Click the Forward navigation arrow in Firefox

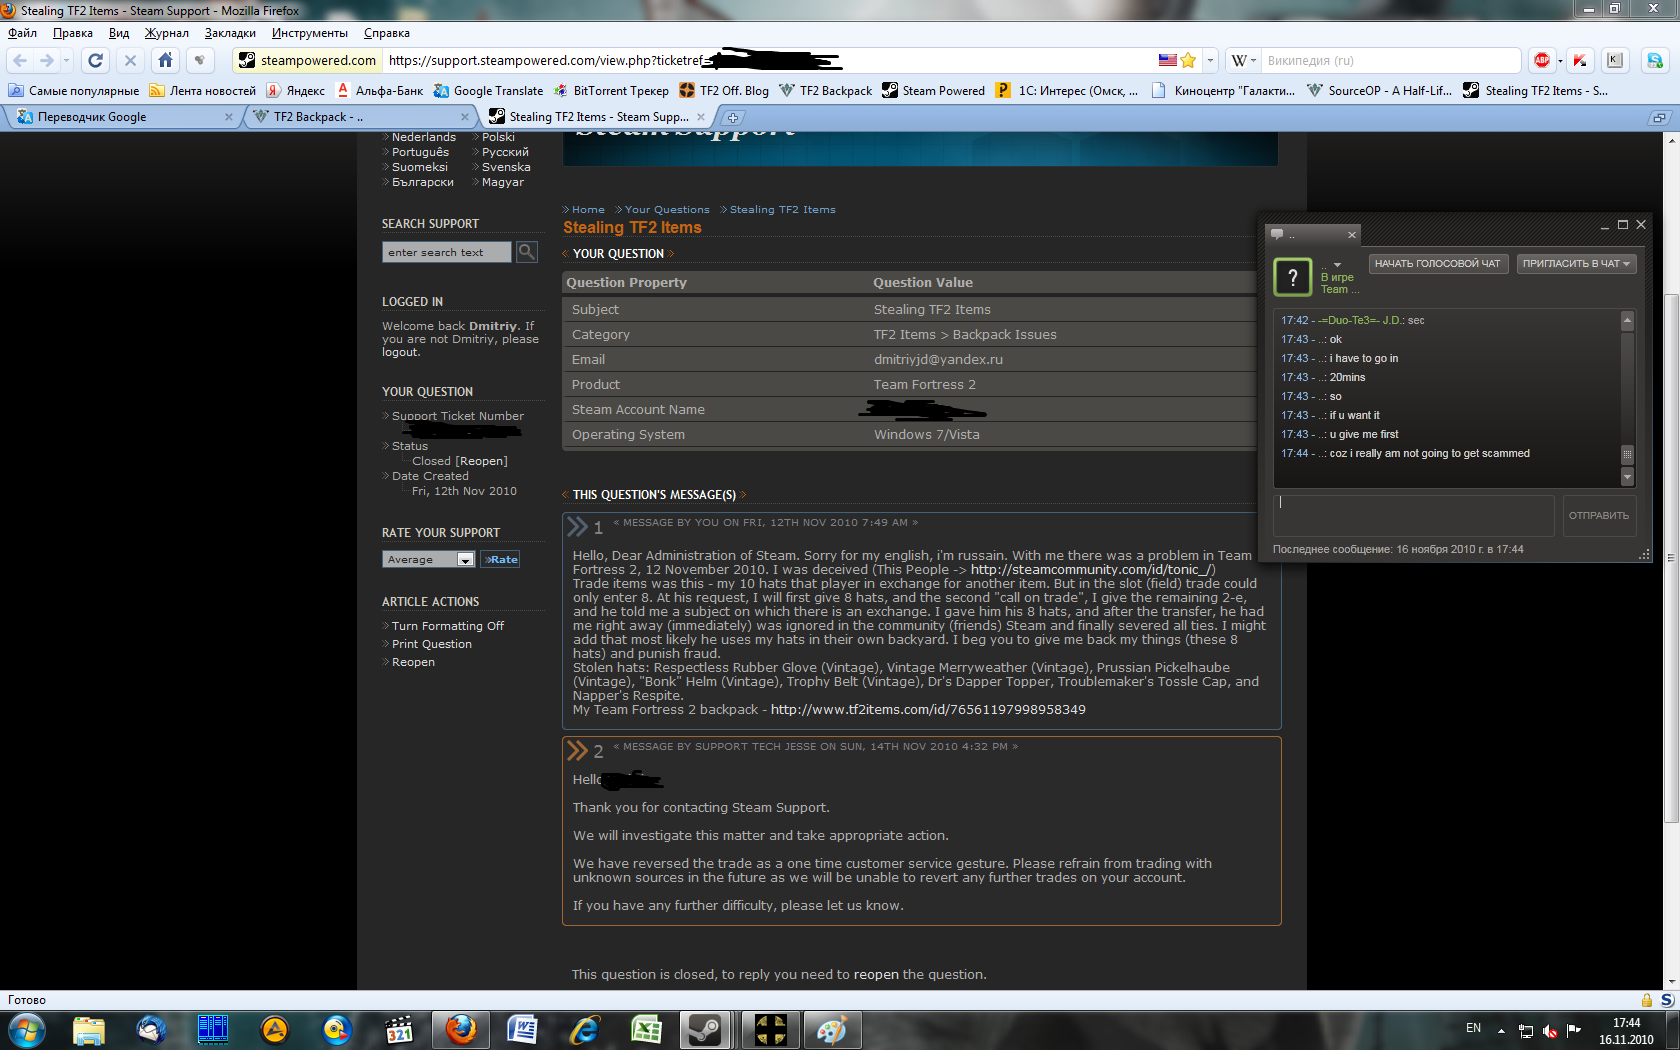click(x=46, y=60)
